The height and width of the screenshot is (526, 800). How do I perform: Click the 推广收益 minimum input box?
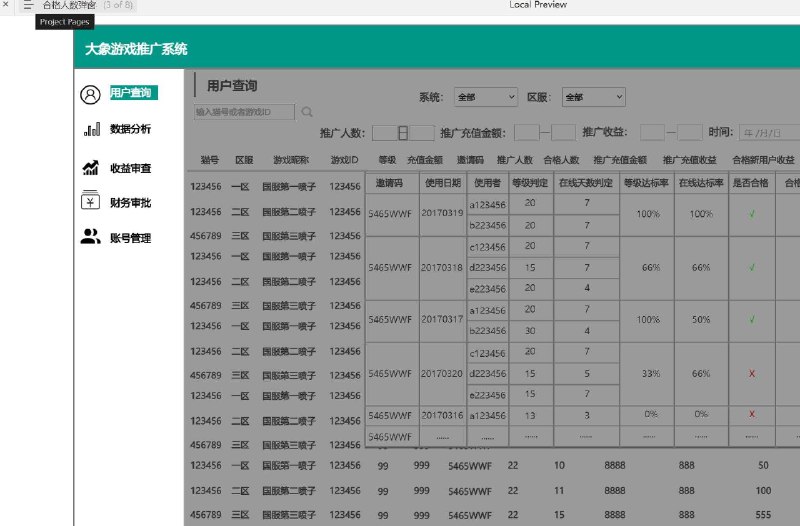point(652,133)
